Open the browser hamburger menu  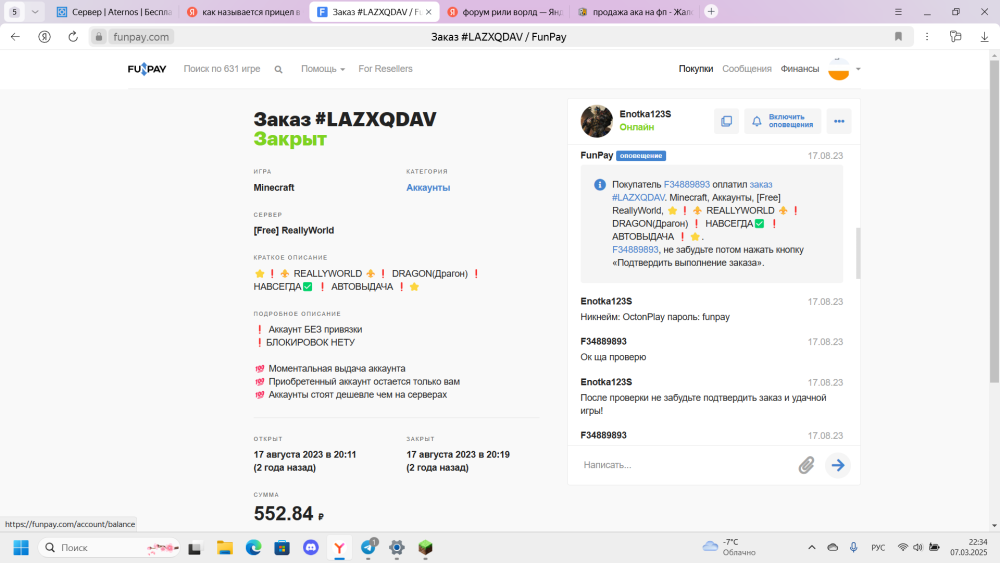tap(898, 11)
